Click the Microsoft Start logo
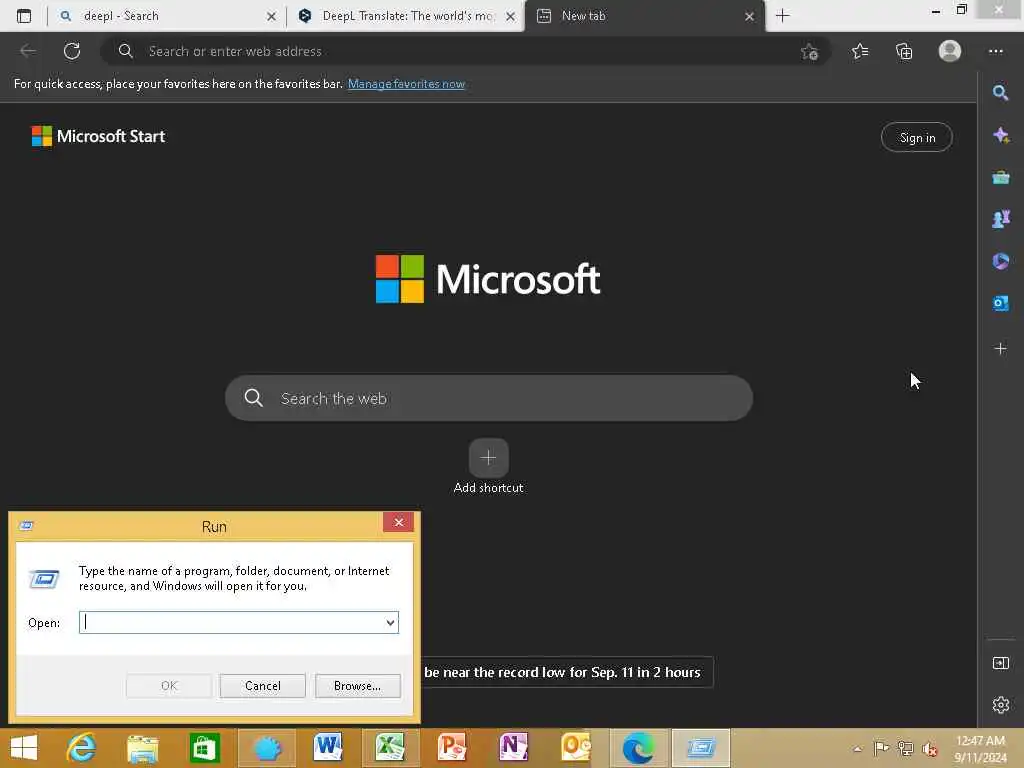Viewport: 1024px width, 768px height. pos(98,136)
